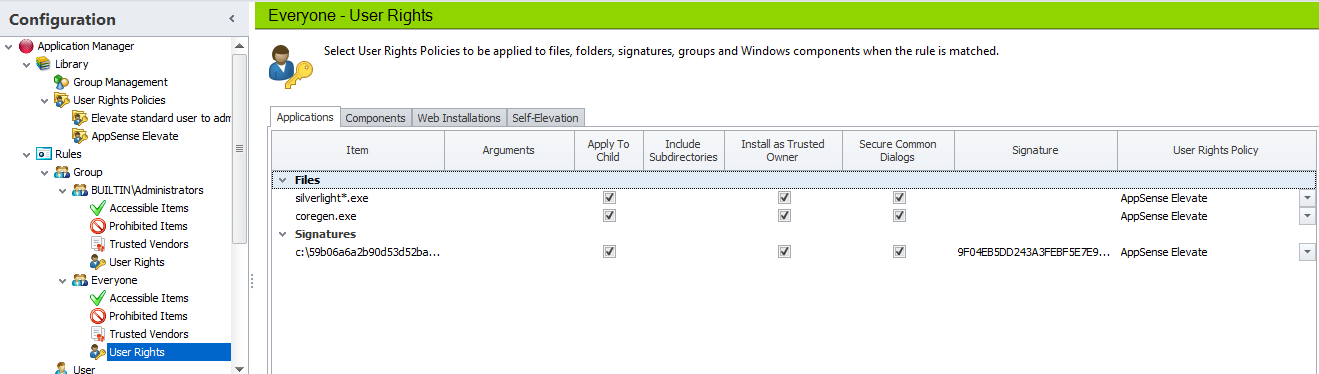Click the Signature column header
The height and width of the screenshot is (374, 1319).
pos(1036,150)
